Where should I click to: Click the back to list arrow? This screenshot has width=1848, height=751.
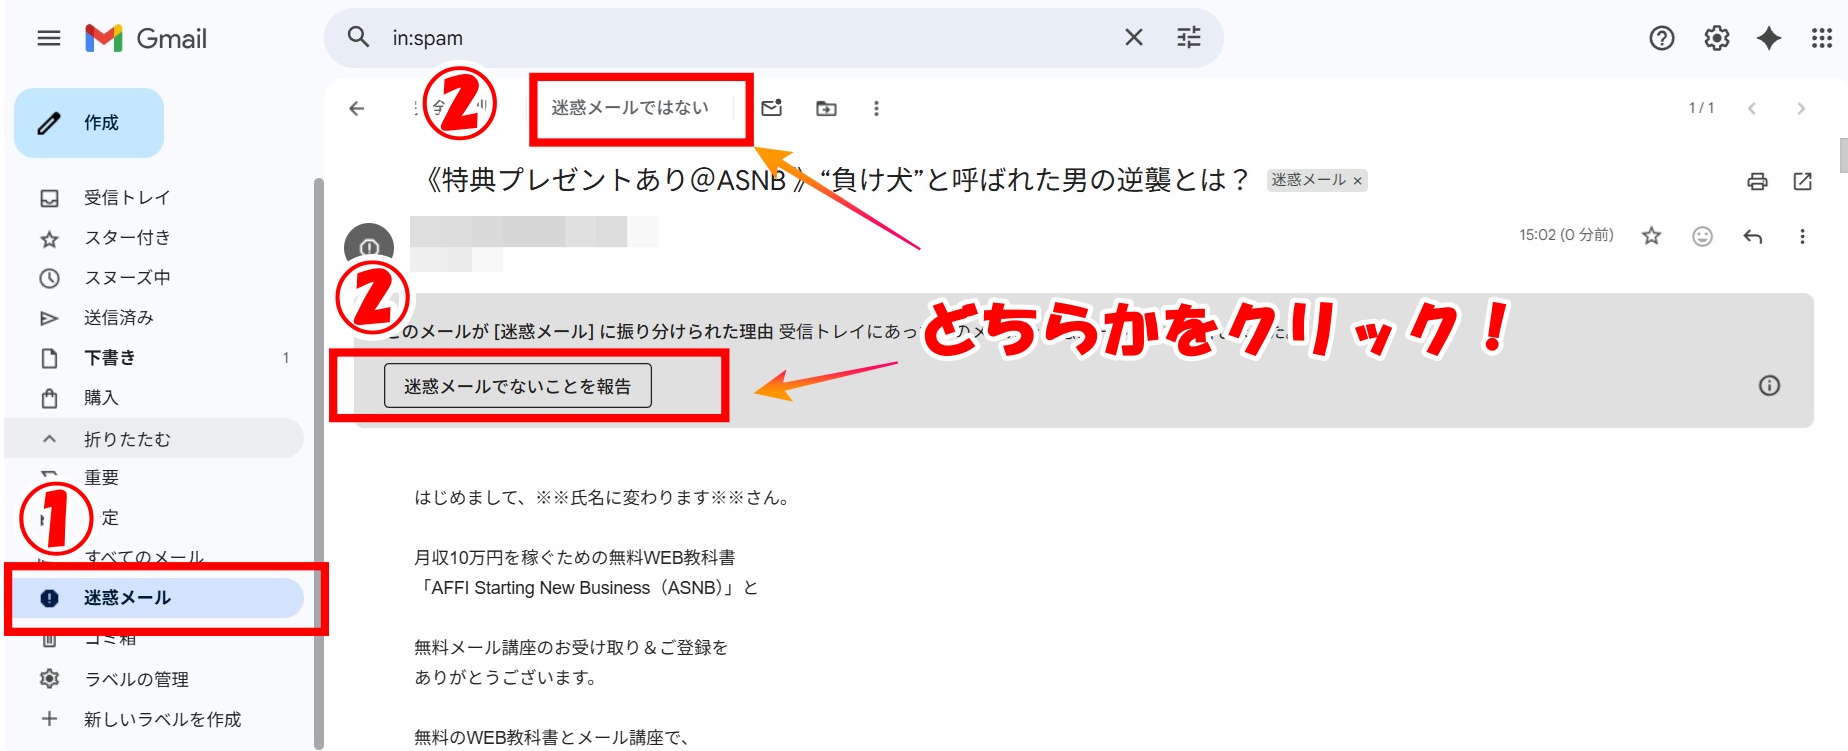click(357, 108)
